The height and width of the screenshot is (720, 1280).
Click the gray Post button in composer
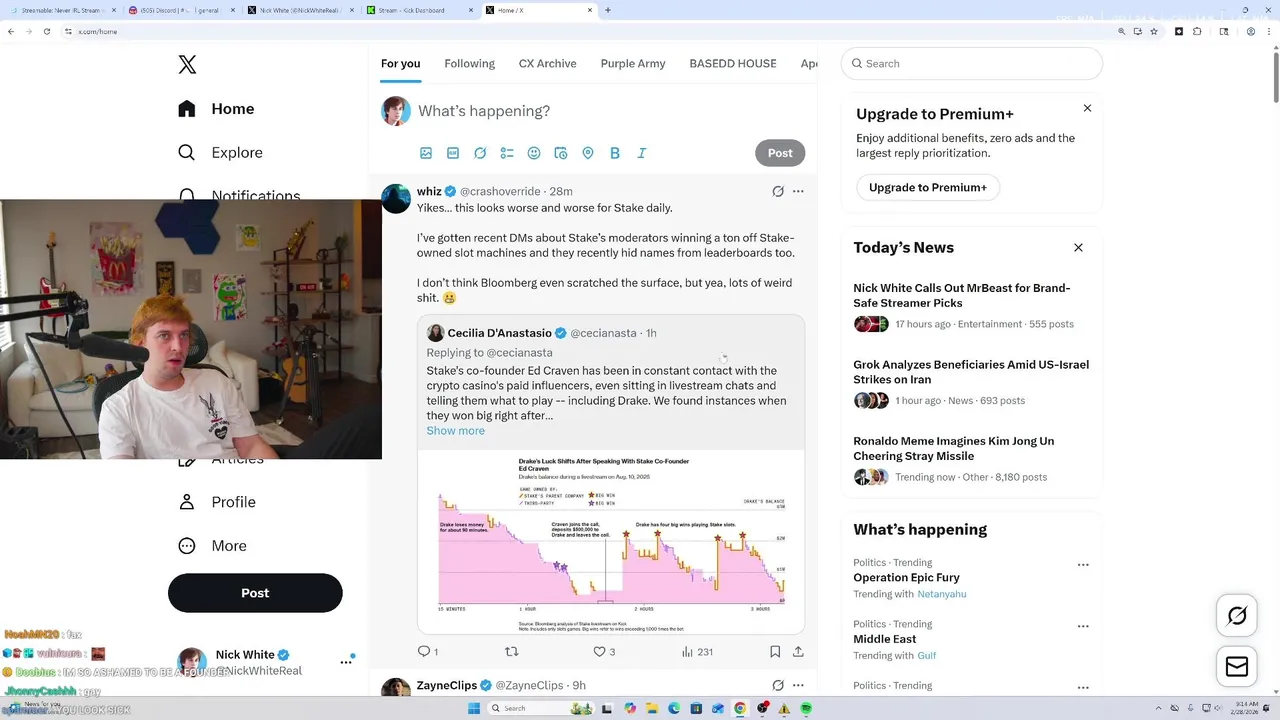[780, 153]
